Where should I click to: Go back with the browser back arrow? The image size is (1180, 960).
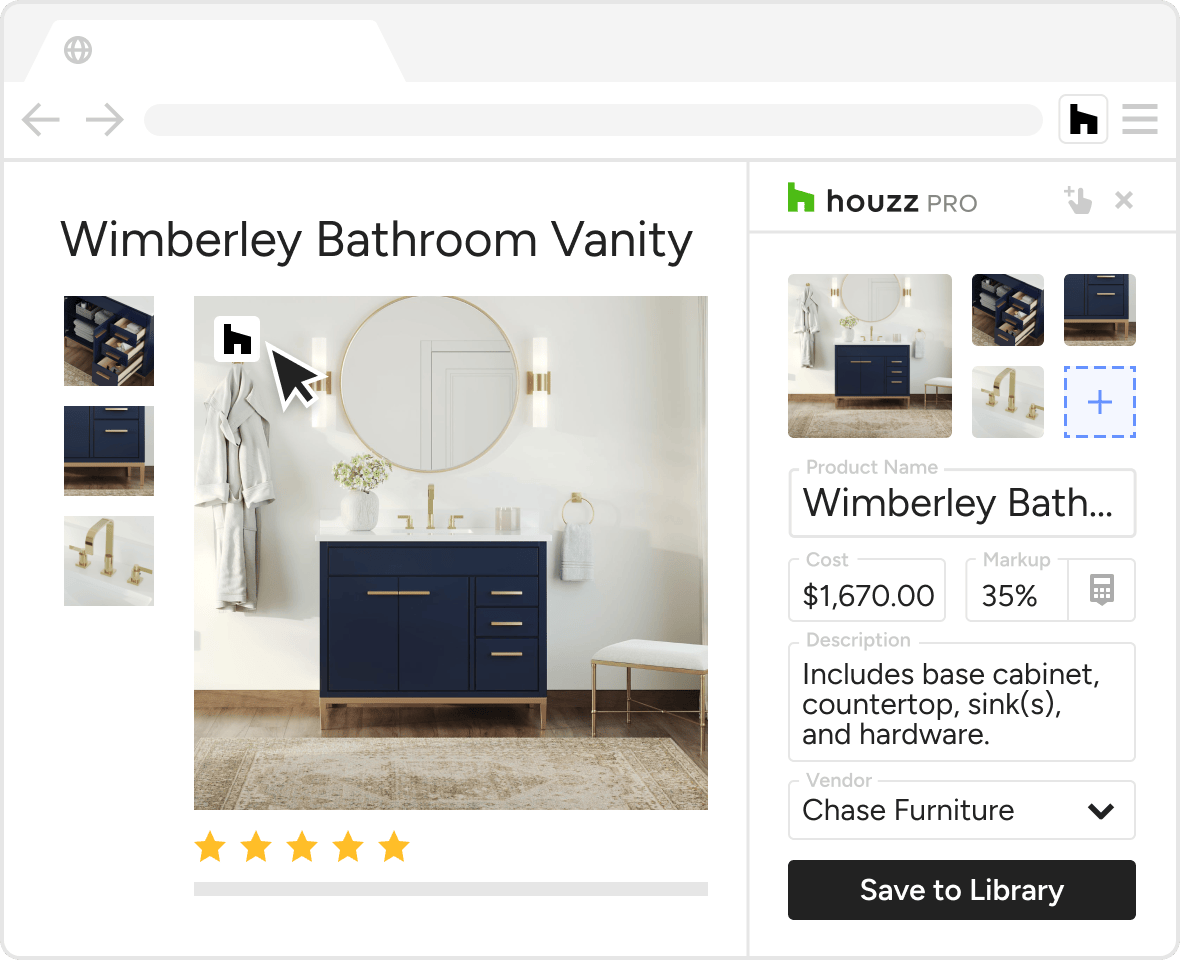[x=41, y=120]
